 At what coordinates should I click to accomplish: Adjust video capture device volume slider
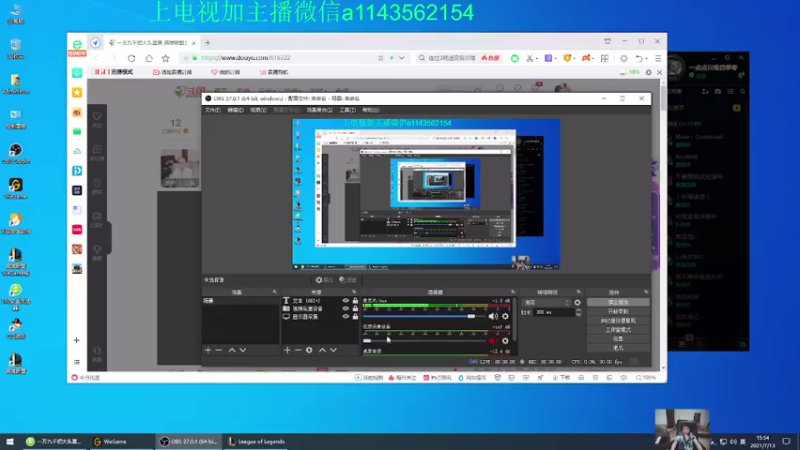(423, 341)
